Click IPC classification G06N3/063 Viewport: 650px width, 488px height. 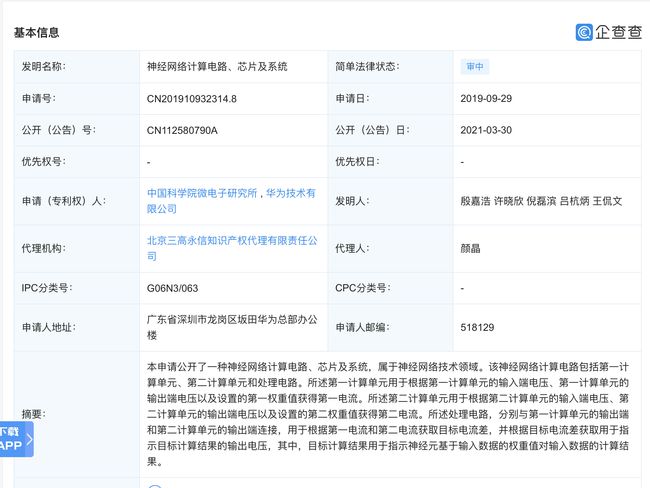click(x=172, y=288)
